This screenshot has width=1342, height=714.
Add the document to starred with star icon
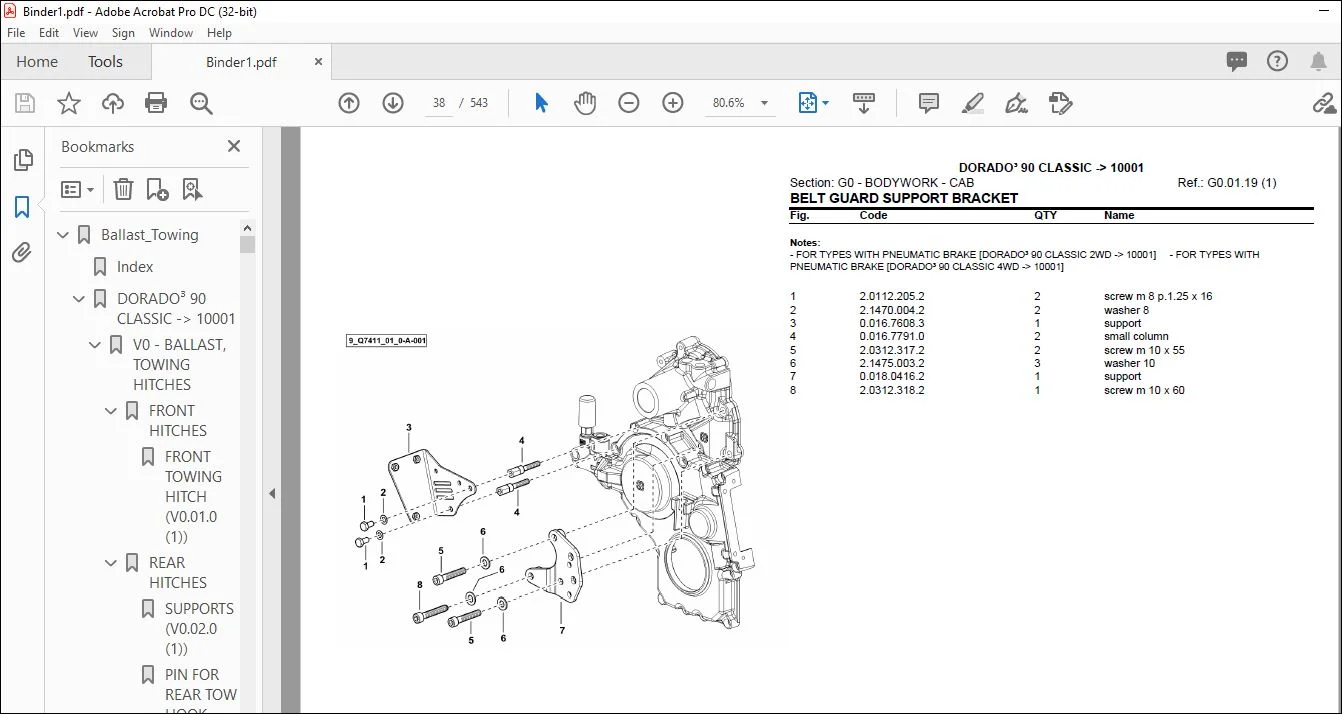pos(69,103)
